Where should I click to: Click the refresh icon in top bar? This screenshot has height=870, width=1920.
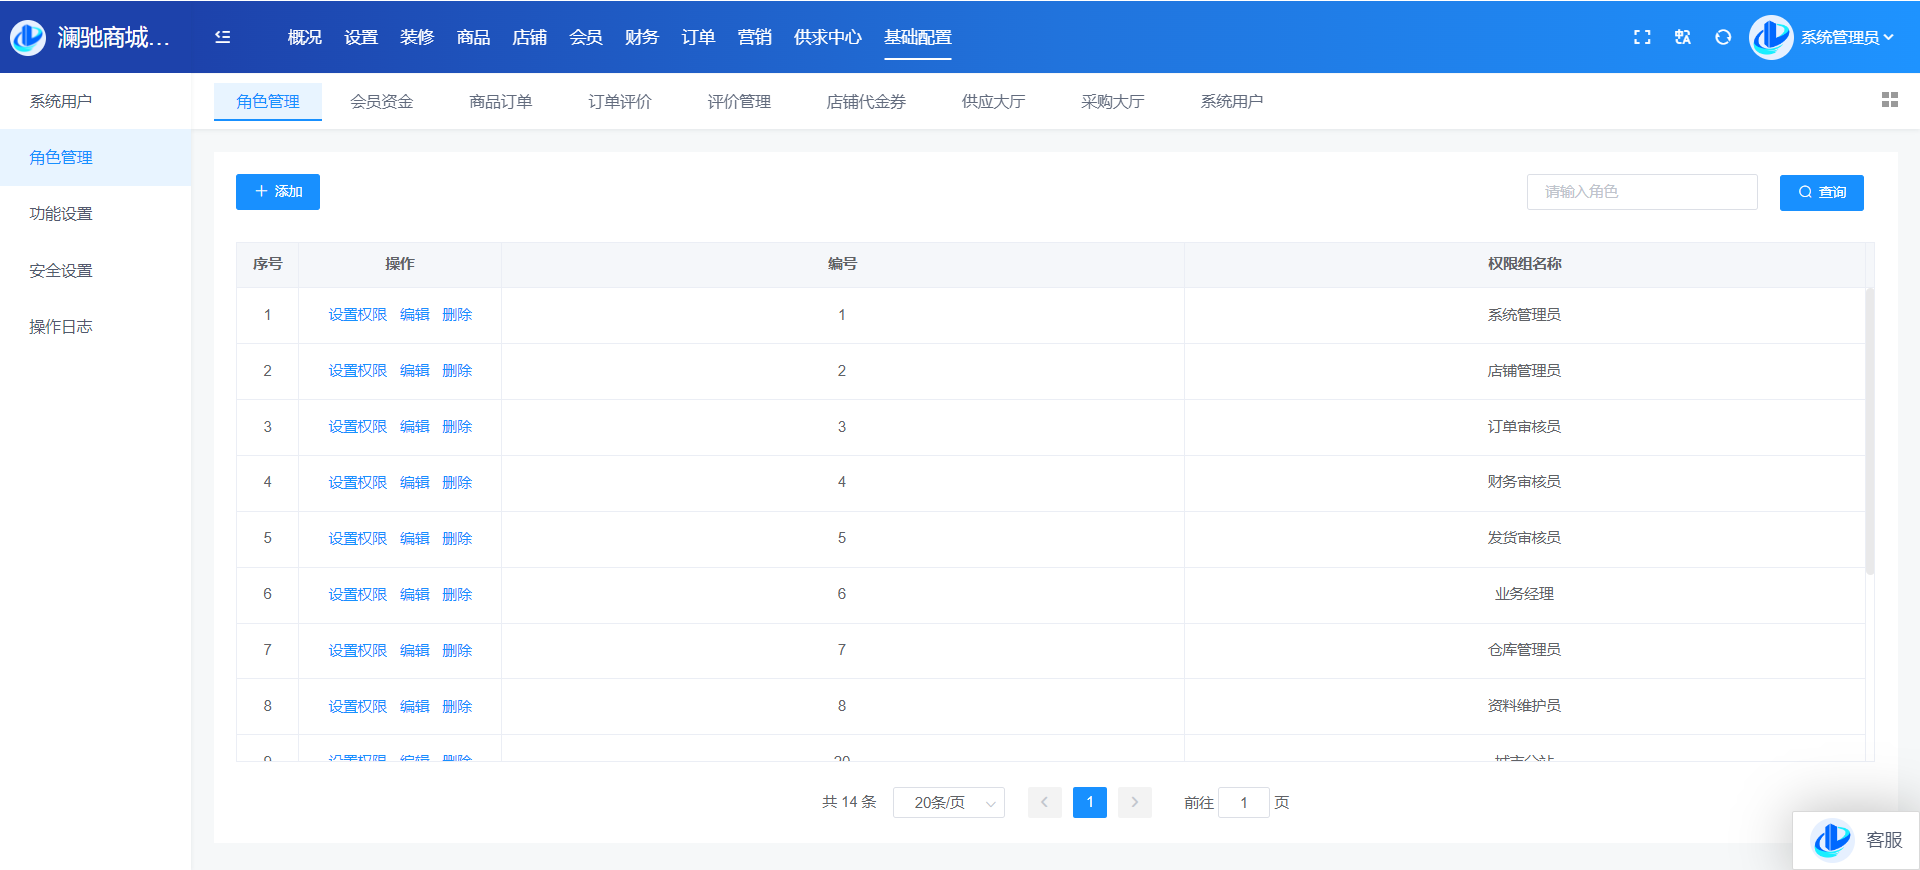(1723, 37)
